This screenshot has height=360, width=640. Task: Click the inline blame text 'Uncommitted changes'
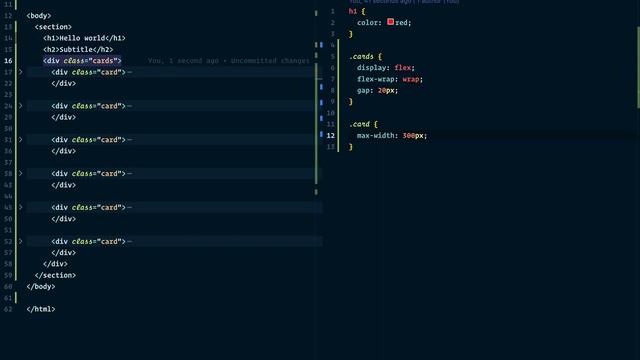click(270, 61)
